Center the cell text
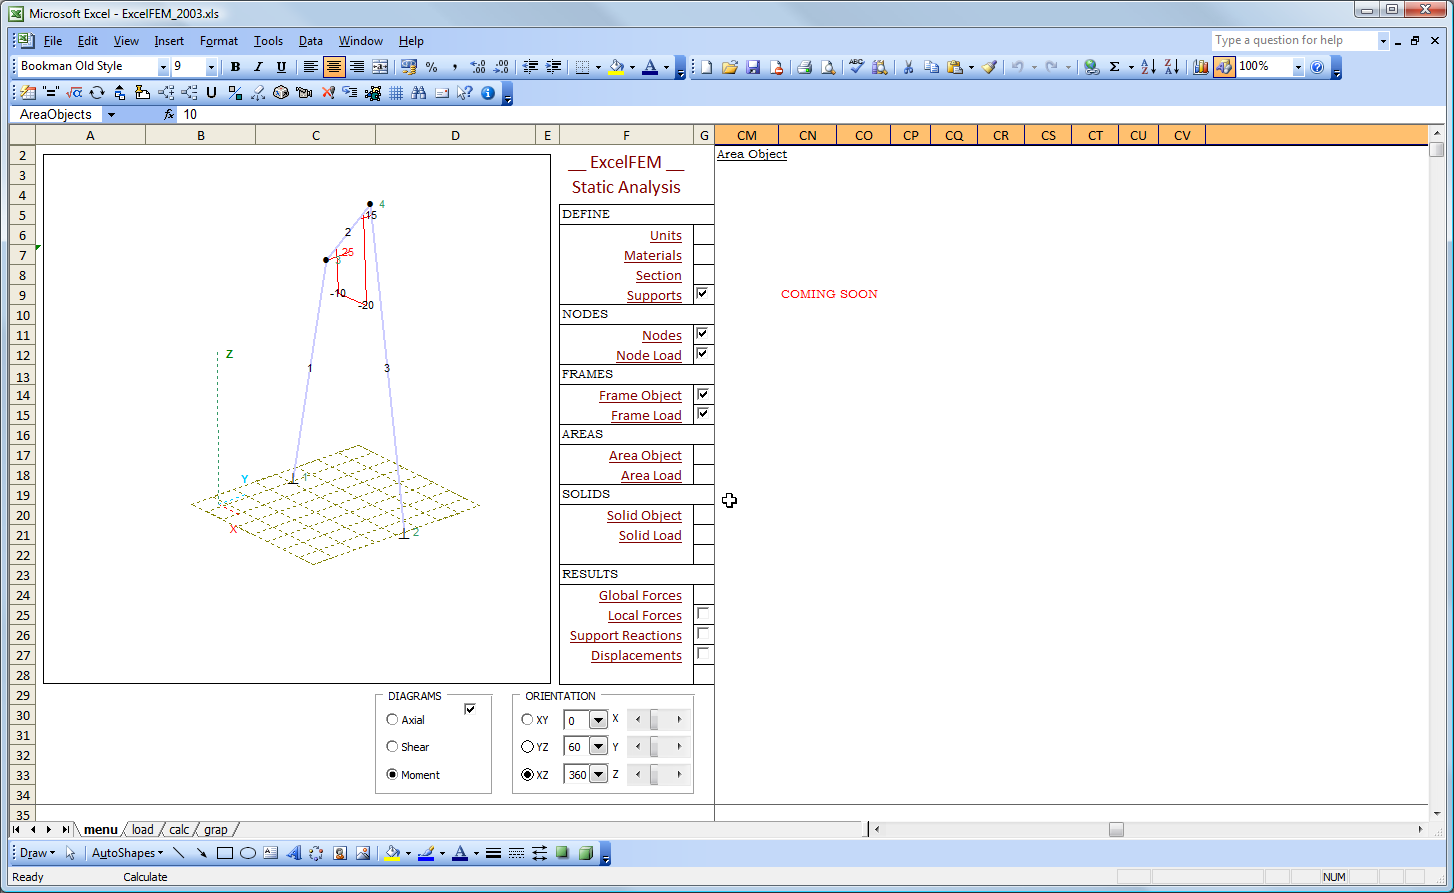1454x893 pixels. coord(334,67)
